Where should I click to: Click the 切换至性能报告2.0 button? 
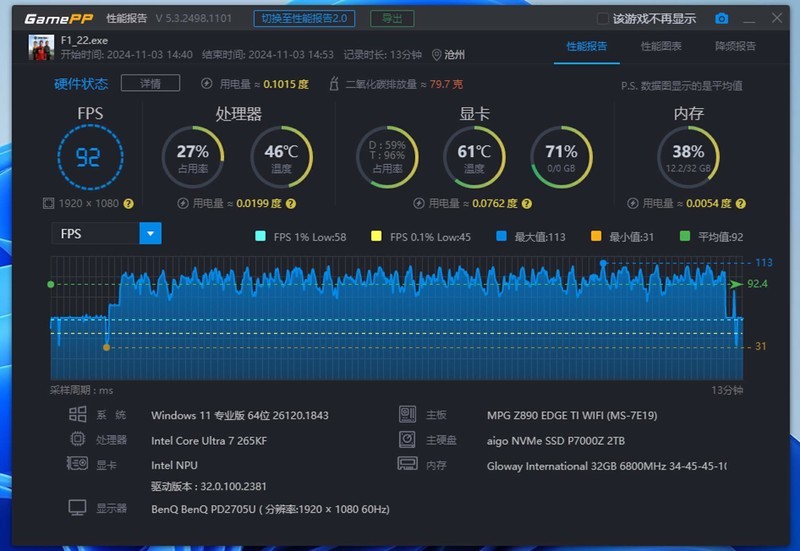click(305, 19)
